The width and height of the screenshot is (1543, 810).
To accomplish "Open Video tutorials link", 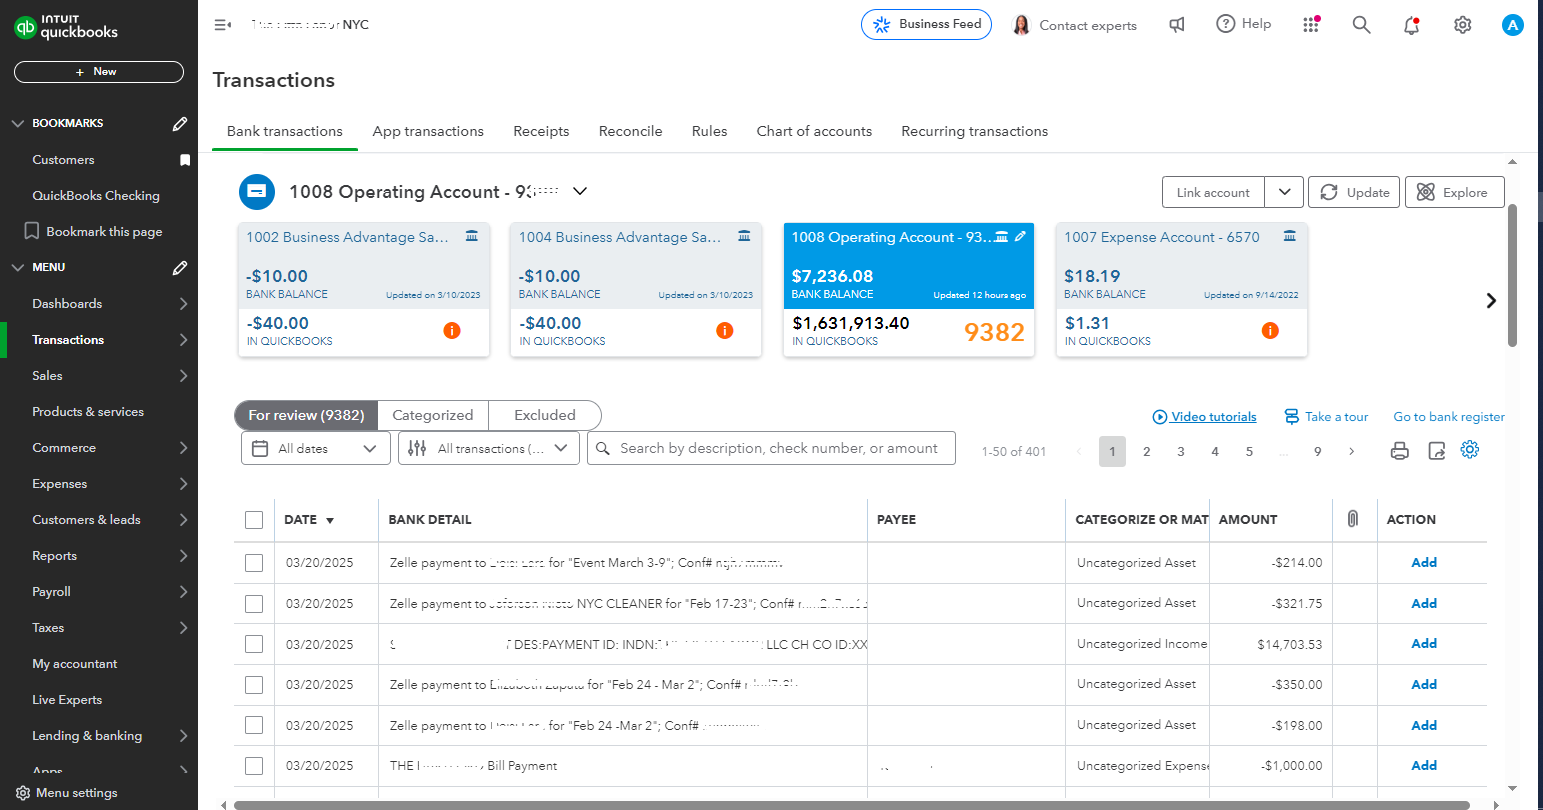I will [x=1204, y=417].
